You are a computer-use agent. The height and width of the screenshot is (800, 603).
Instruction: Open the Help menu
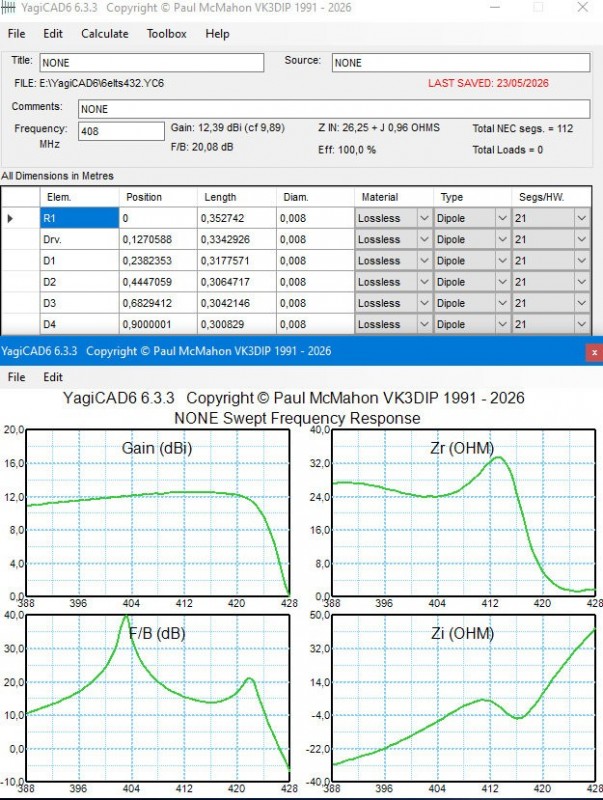[217, 34]
